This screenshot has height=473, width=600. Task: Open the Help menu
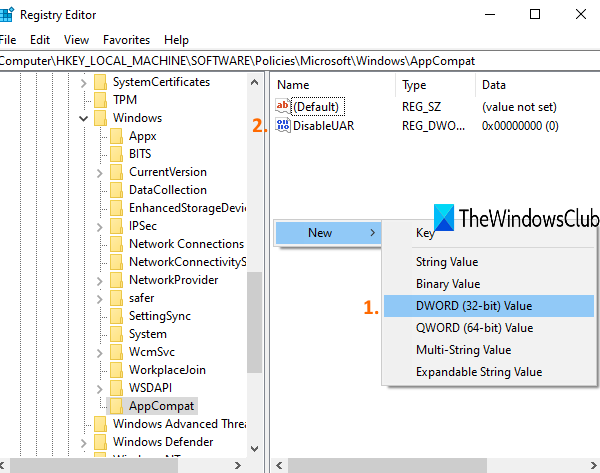click(176, 40)
